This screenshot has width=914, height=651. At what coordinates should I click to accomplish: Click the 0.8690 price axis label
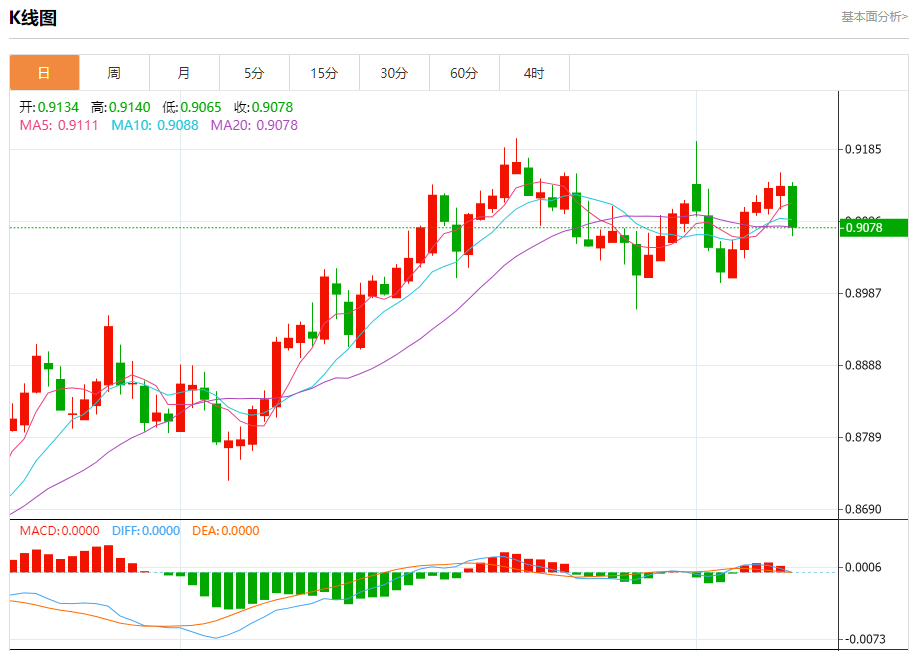[x=863, y=509]
